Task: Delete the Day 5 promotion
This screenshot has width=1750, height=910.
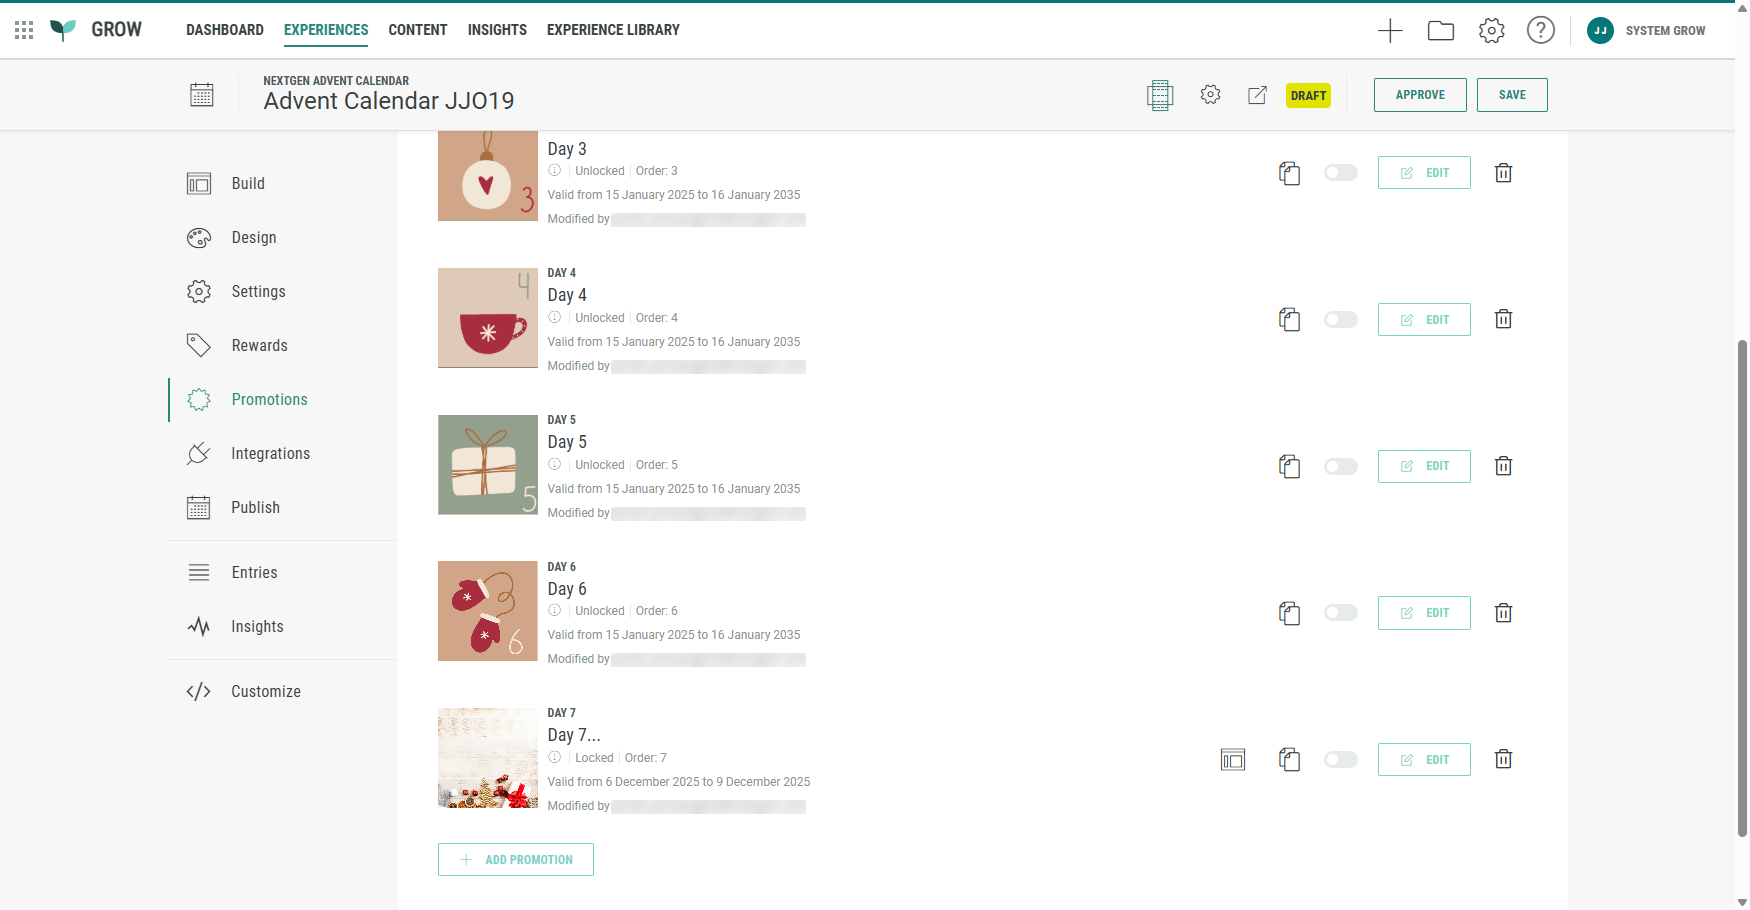Action: [x=1503, y=466]
